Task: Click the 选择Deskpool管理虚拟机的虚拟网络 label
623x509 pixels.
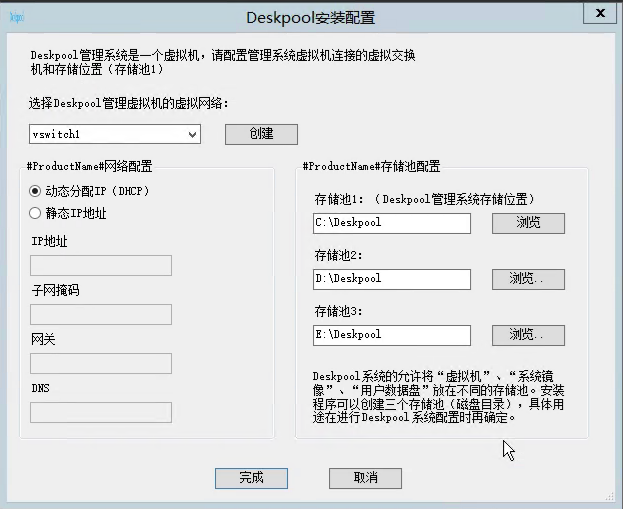Action: point(129,104)
